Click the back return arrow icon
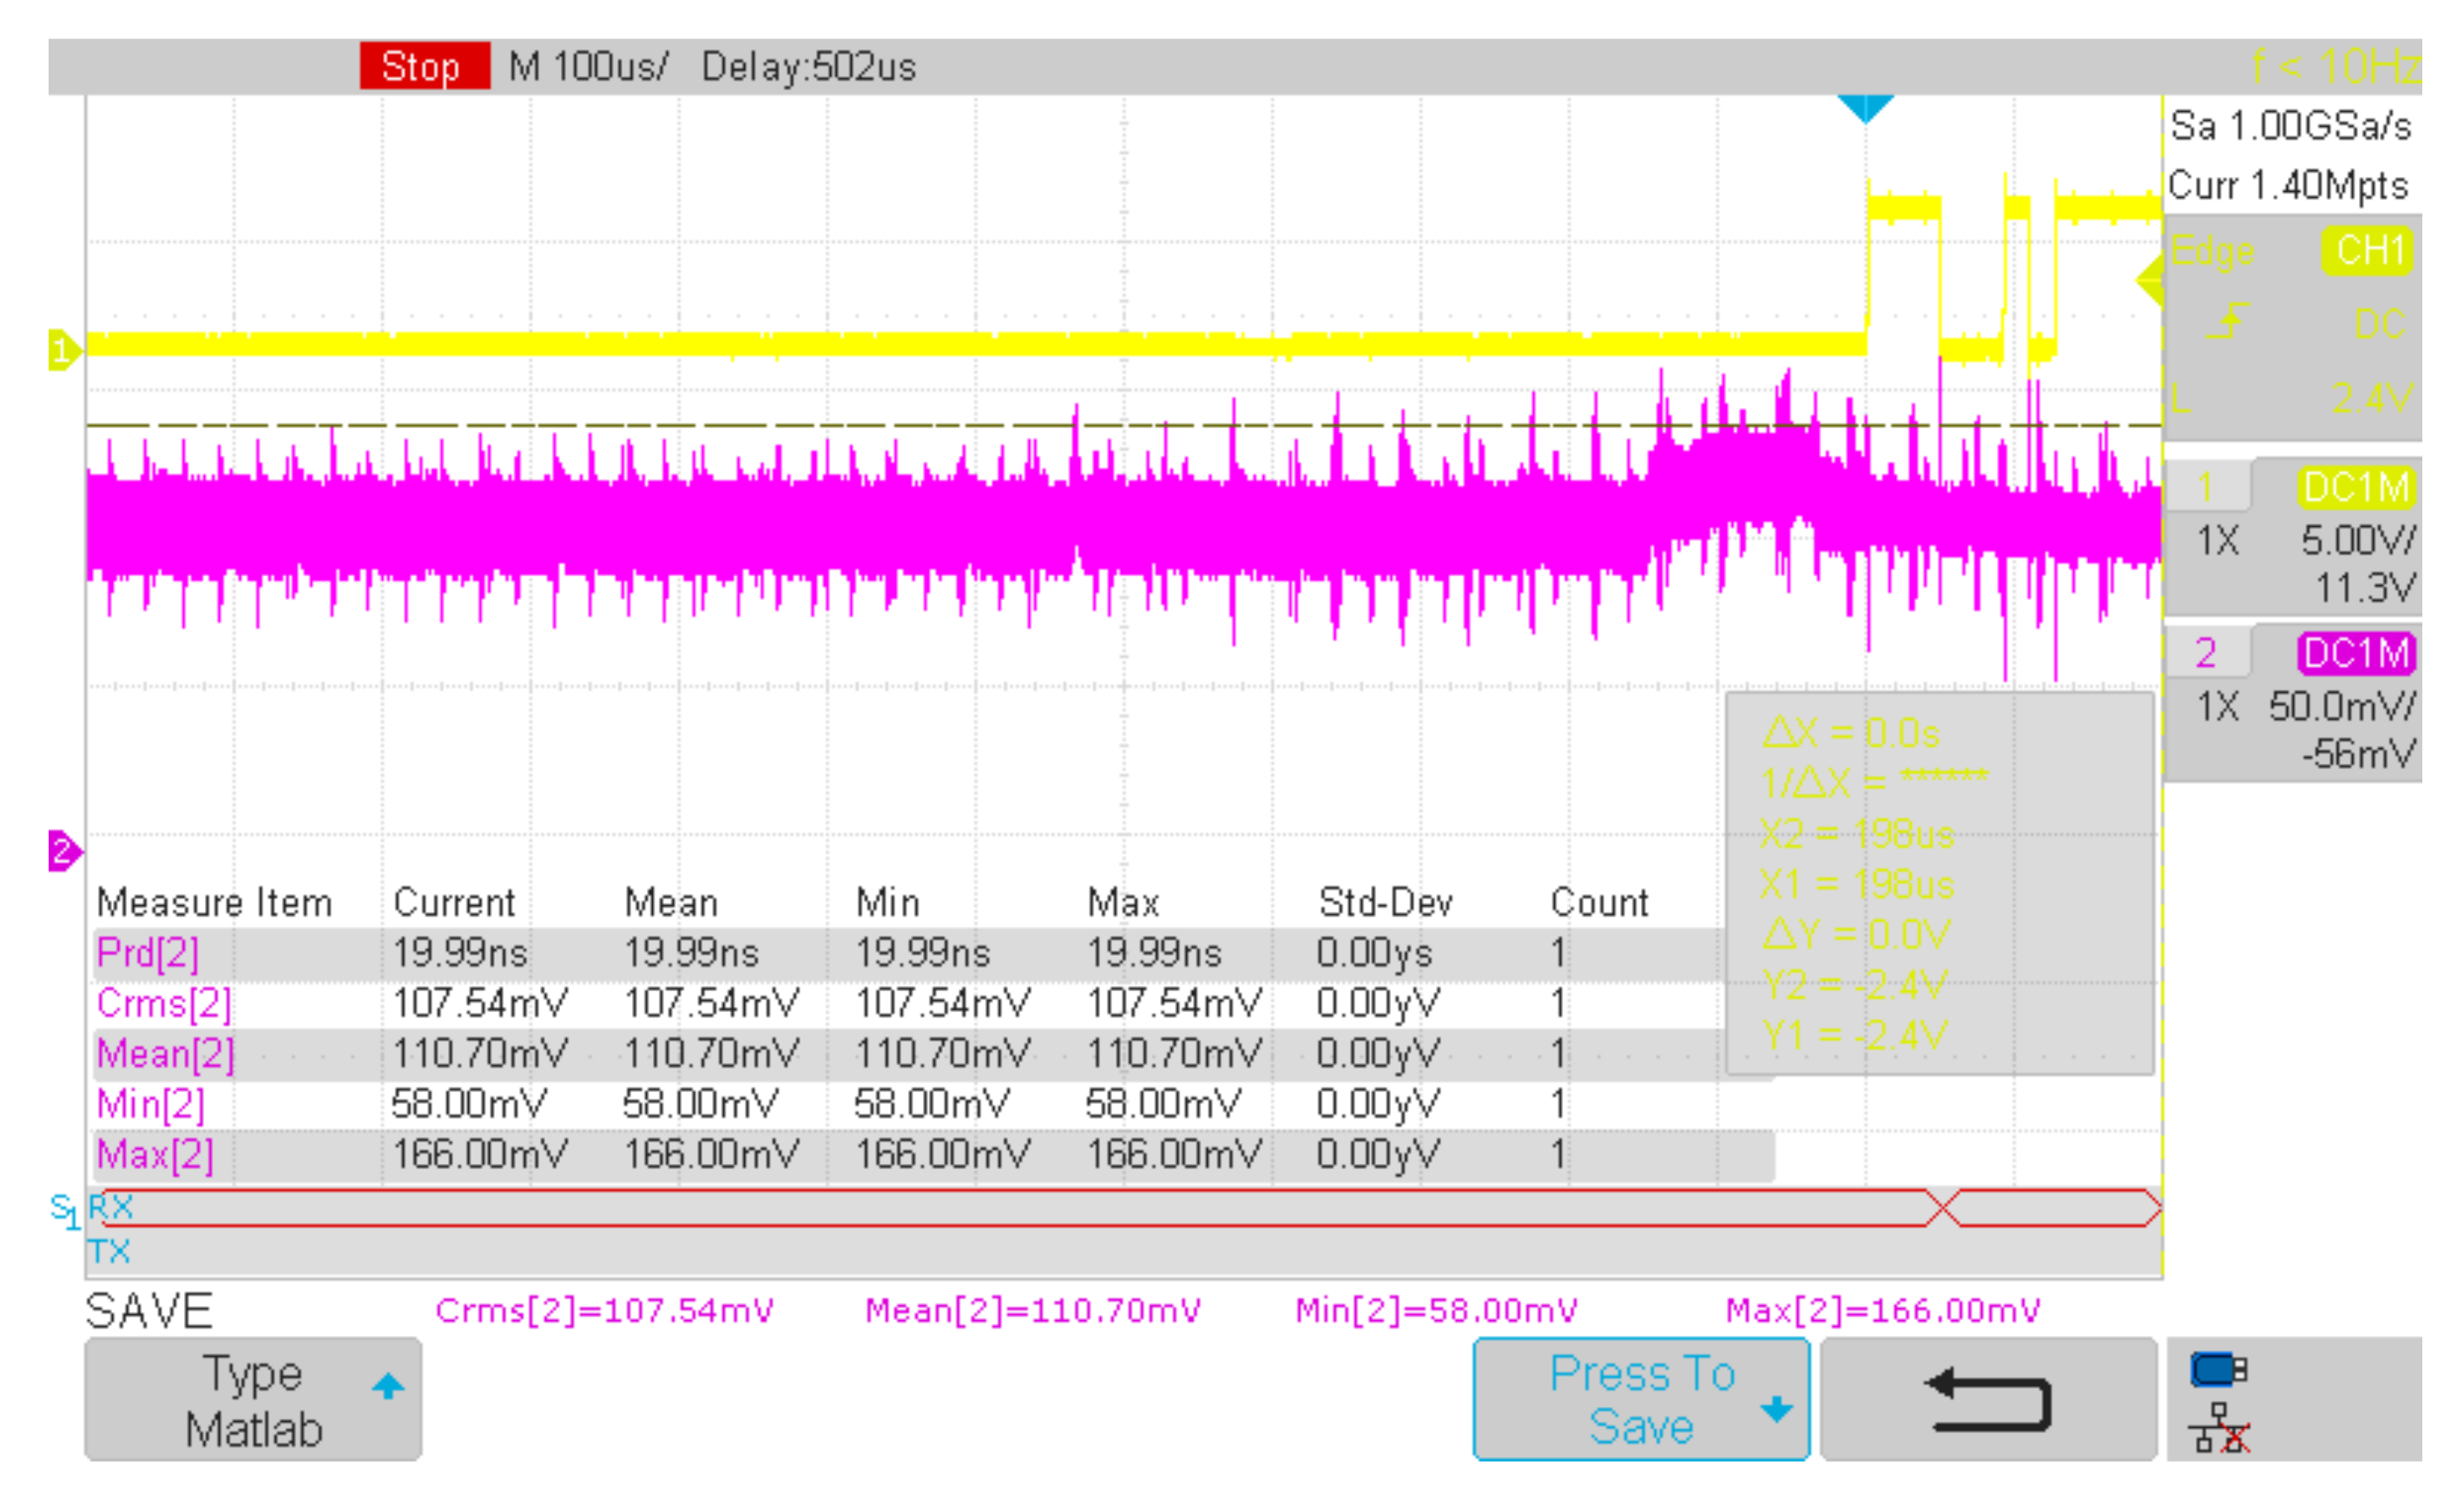The image size is (2464, 1499). point(1988,1399)
